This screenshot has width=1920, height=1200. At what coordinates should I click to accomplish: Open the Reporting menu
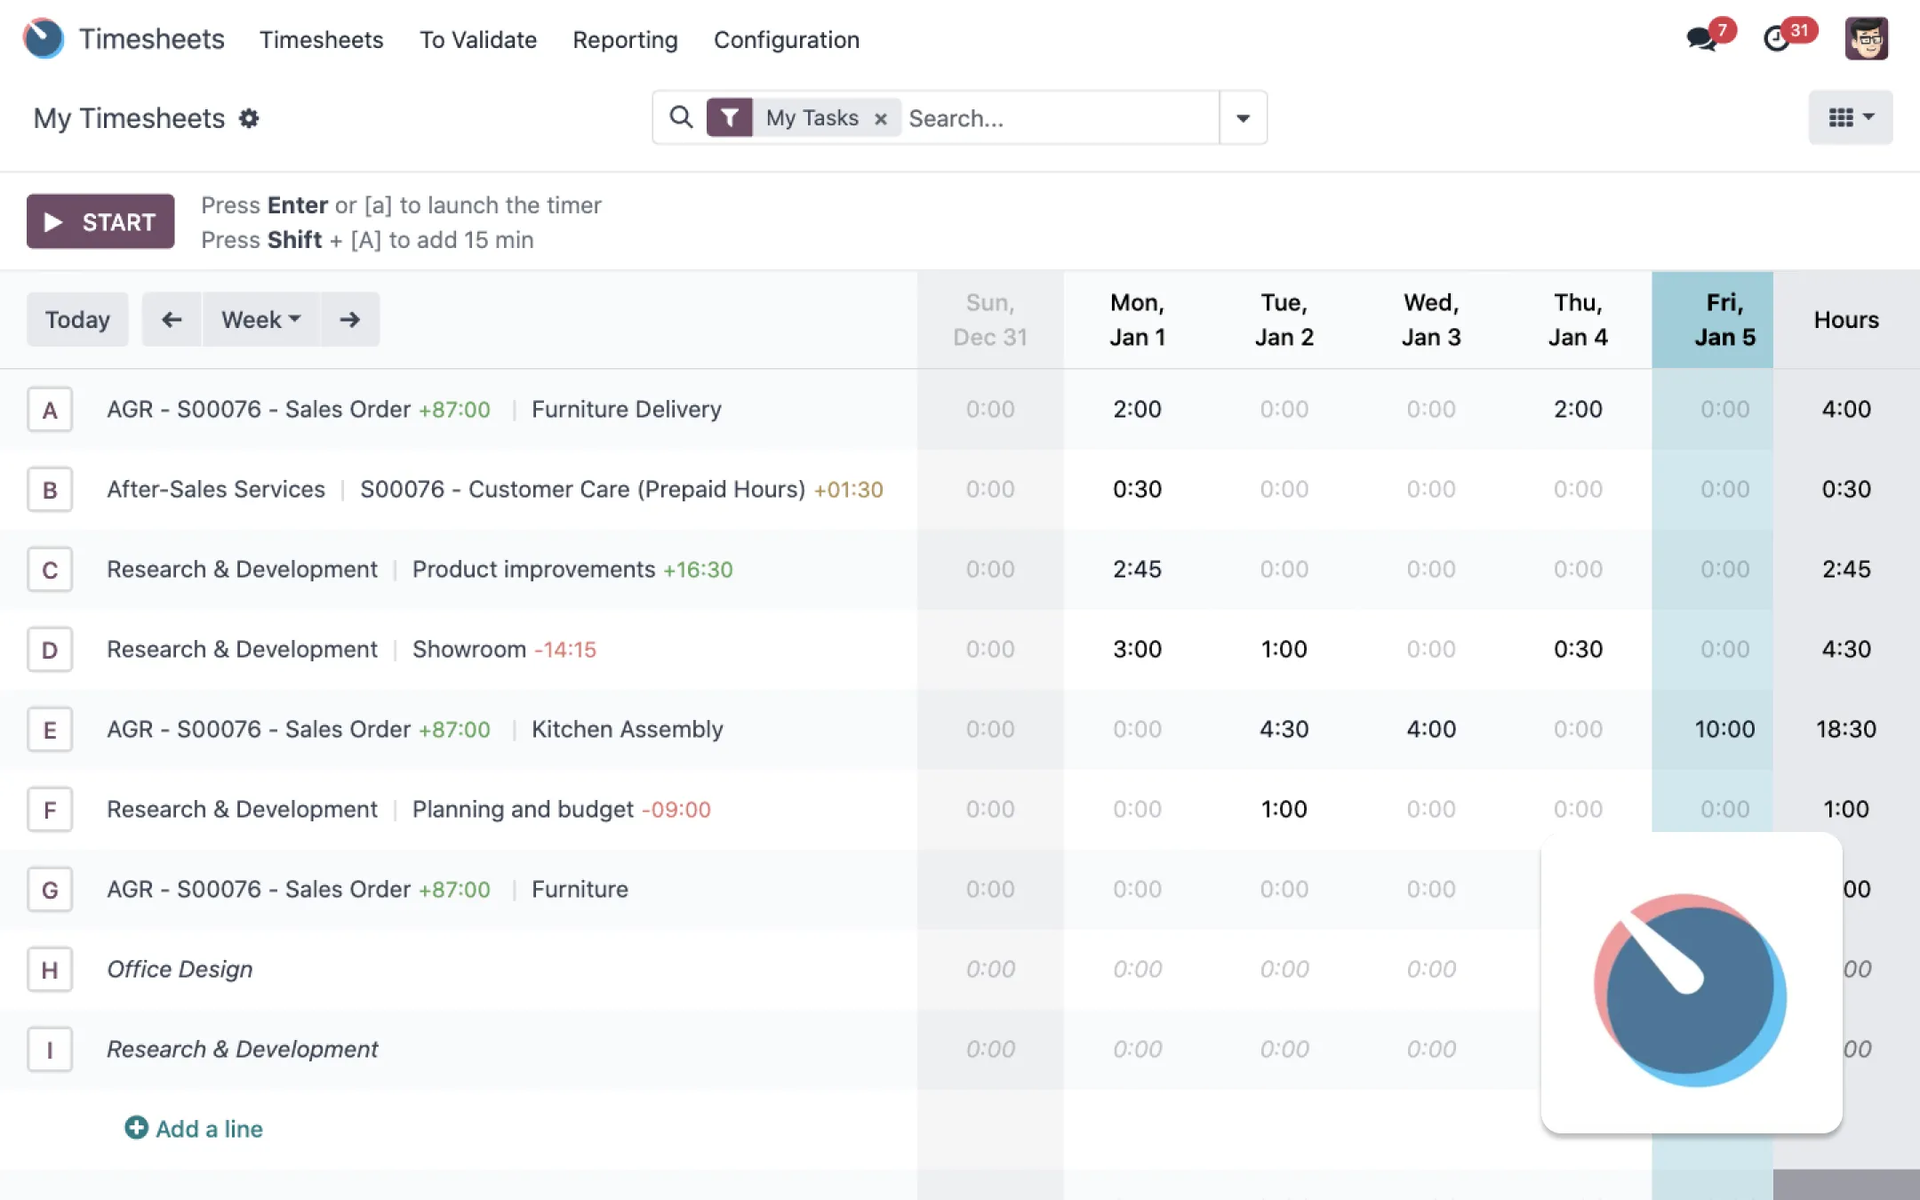pyautogui.click(x=625, y=40)
